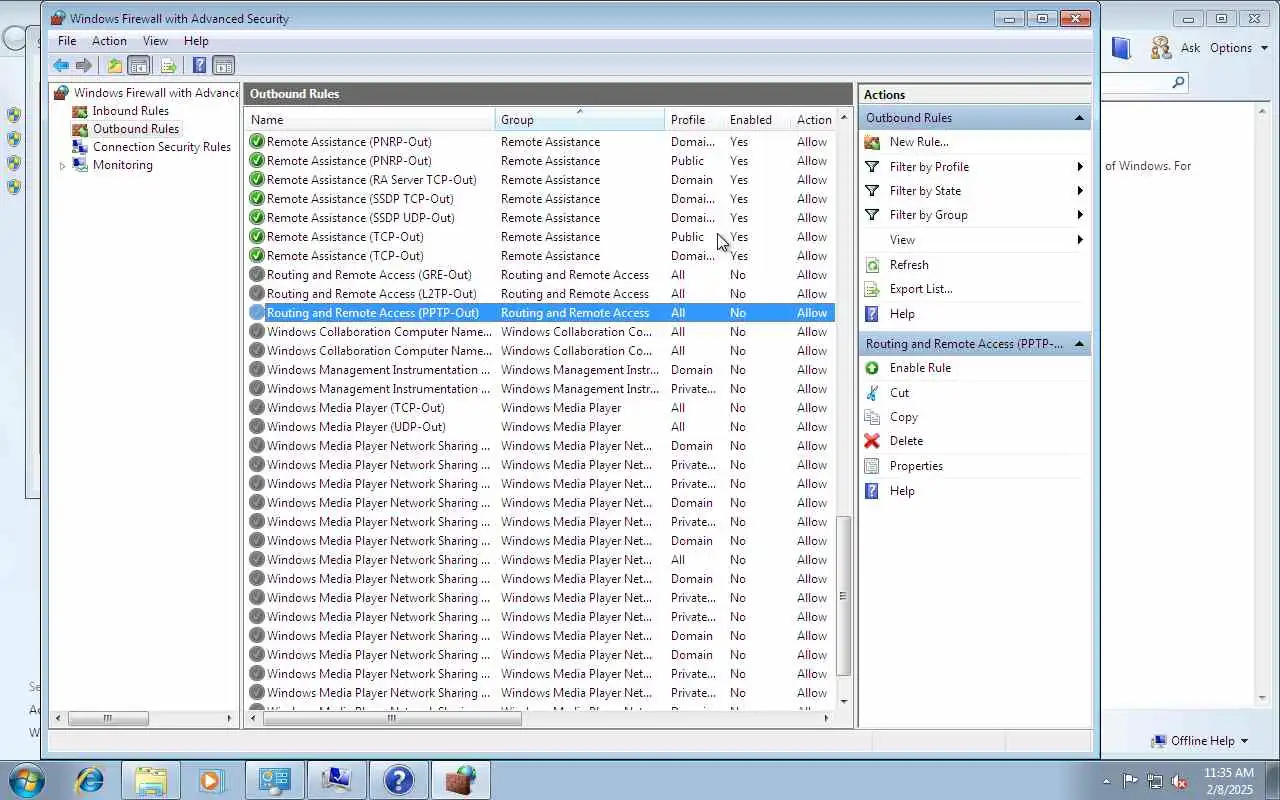The width and height of the screenshot is (1280, 800).
Task: Click grey icon of Windows Media Player (UDP-Out)
Action: [x=257, y=427]
